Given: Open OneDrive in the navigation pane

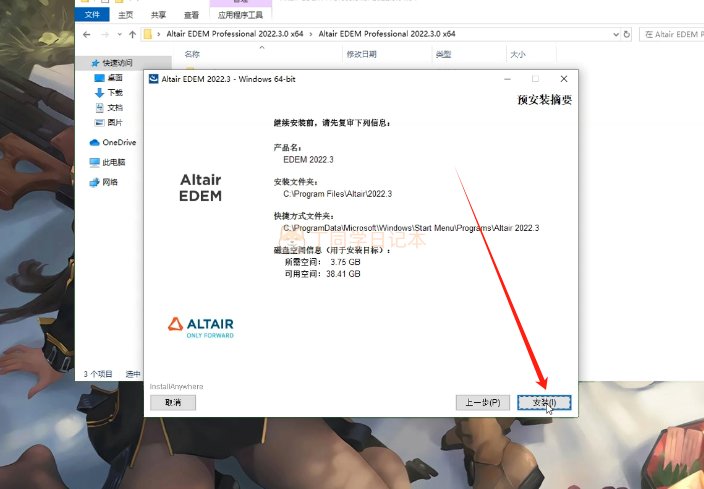Looking at the screenshot, I should [x=119, y=142].
